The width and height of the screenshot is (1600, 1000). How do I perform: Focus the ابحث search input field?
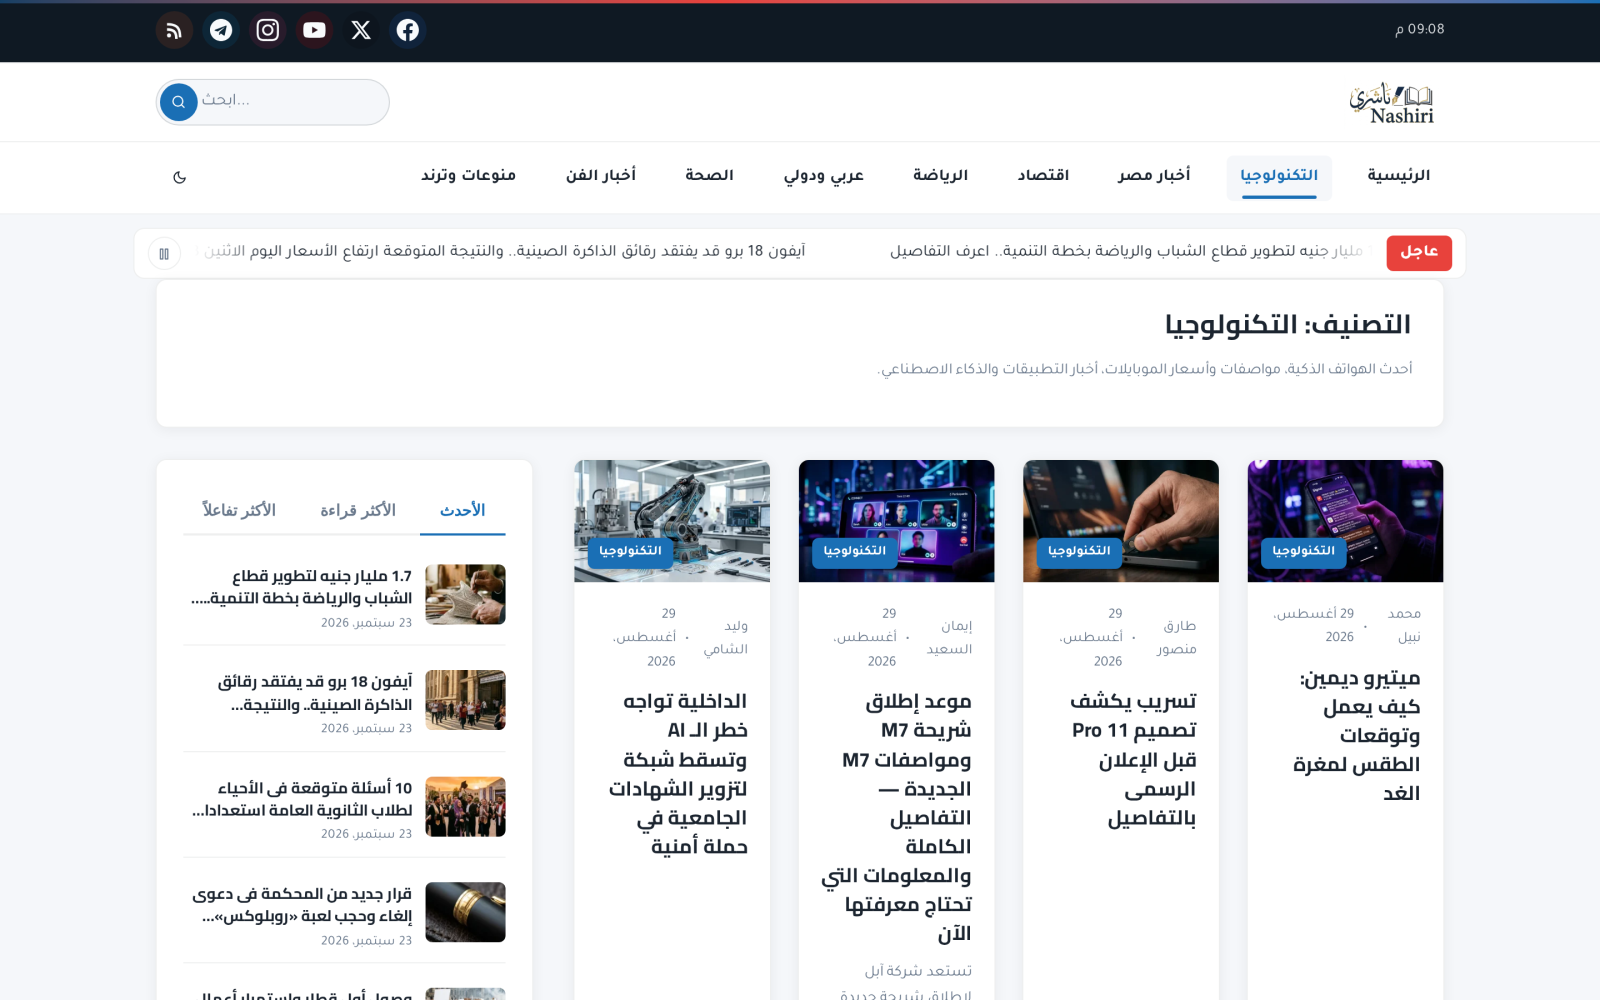tap(273, 102)
